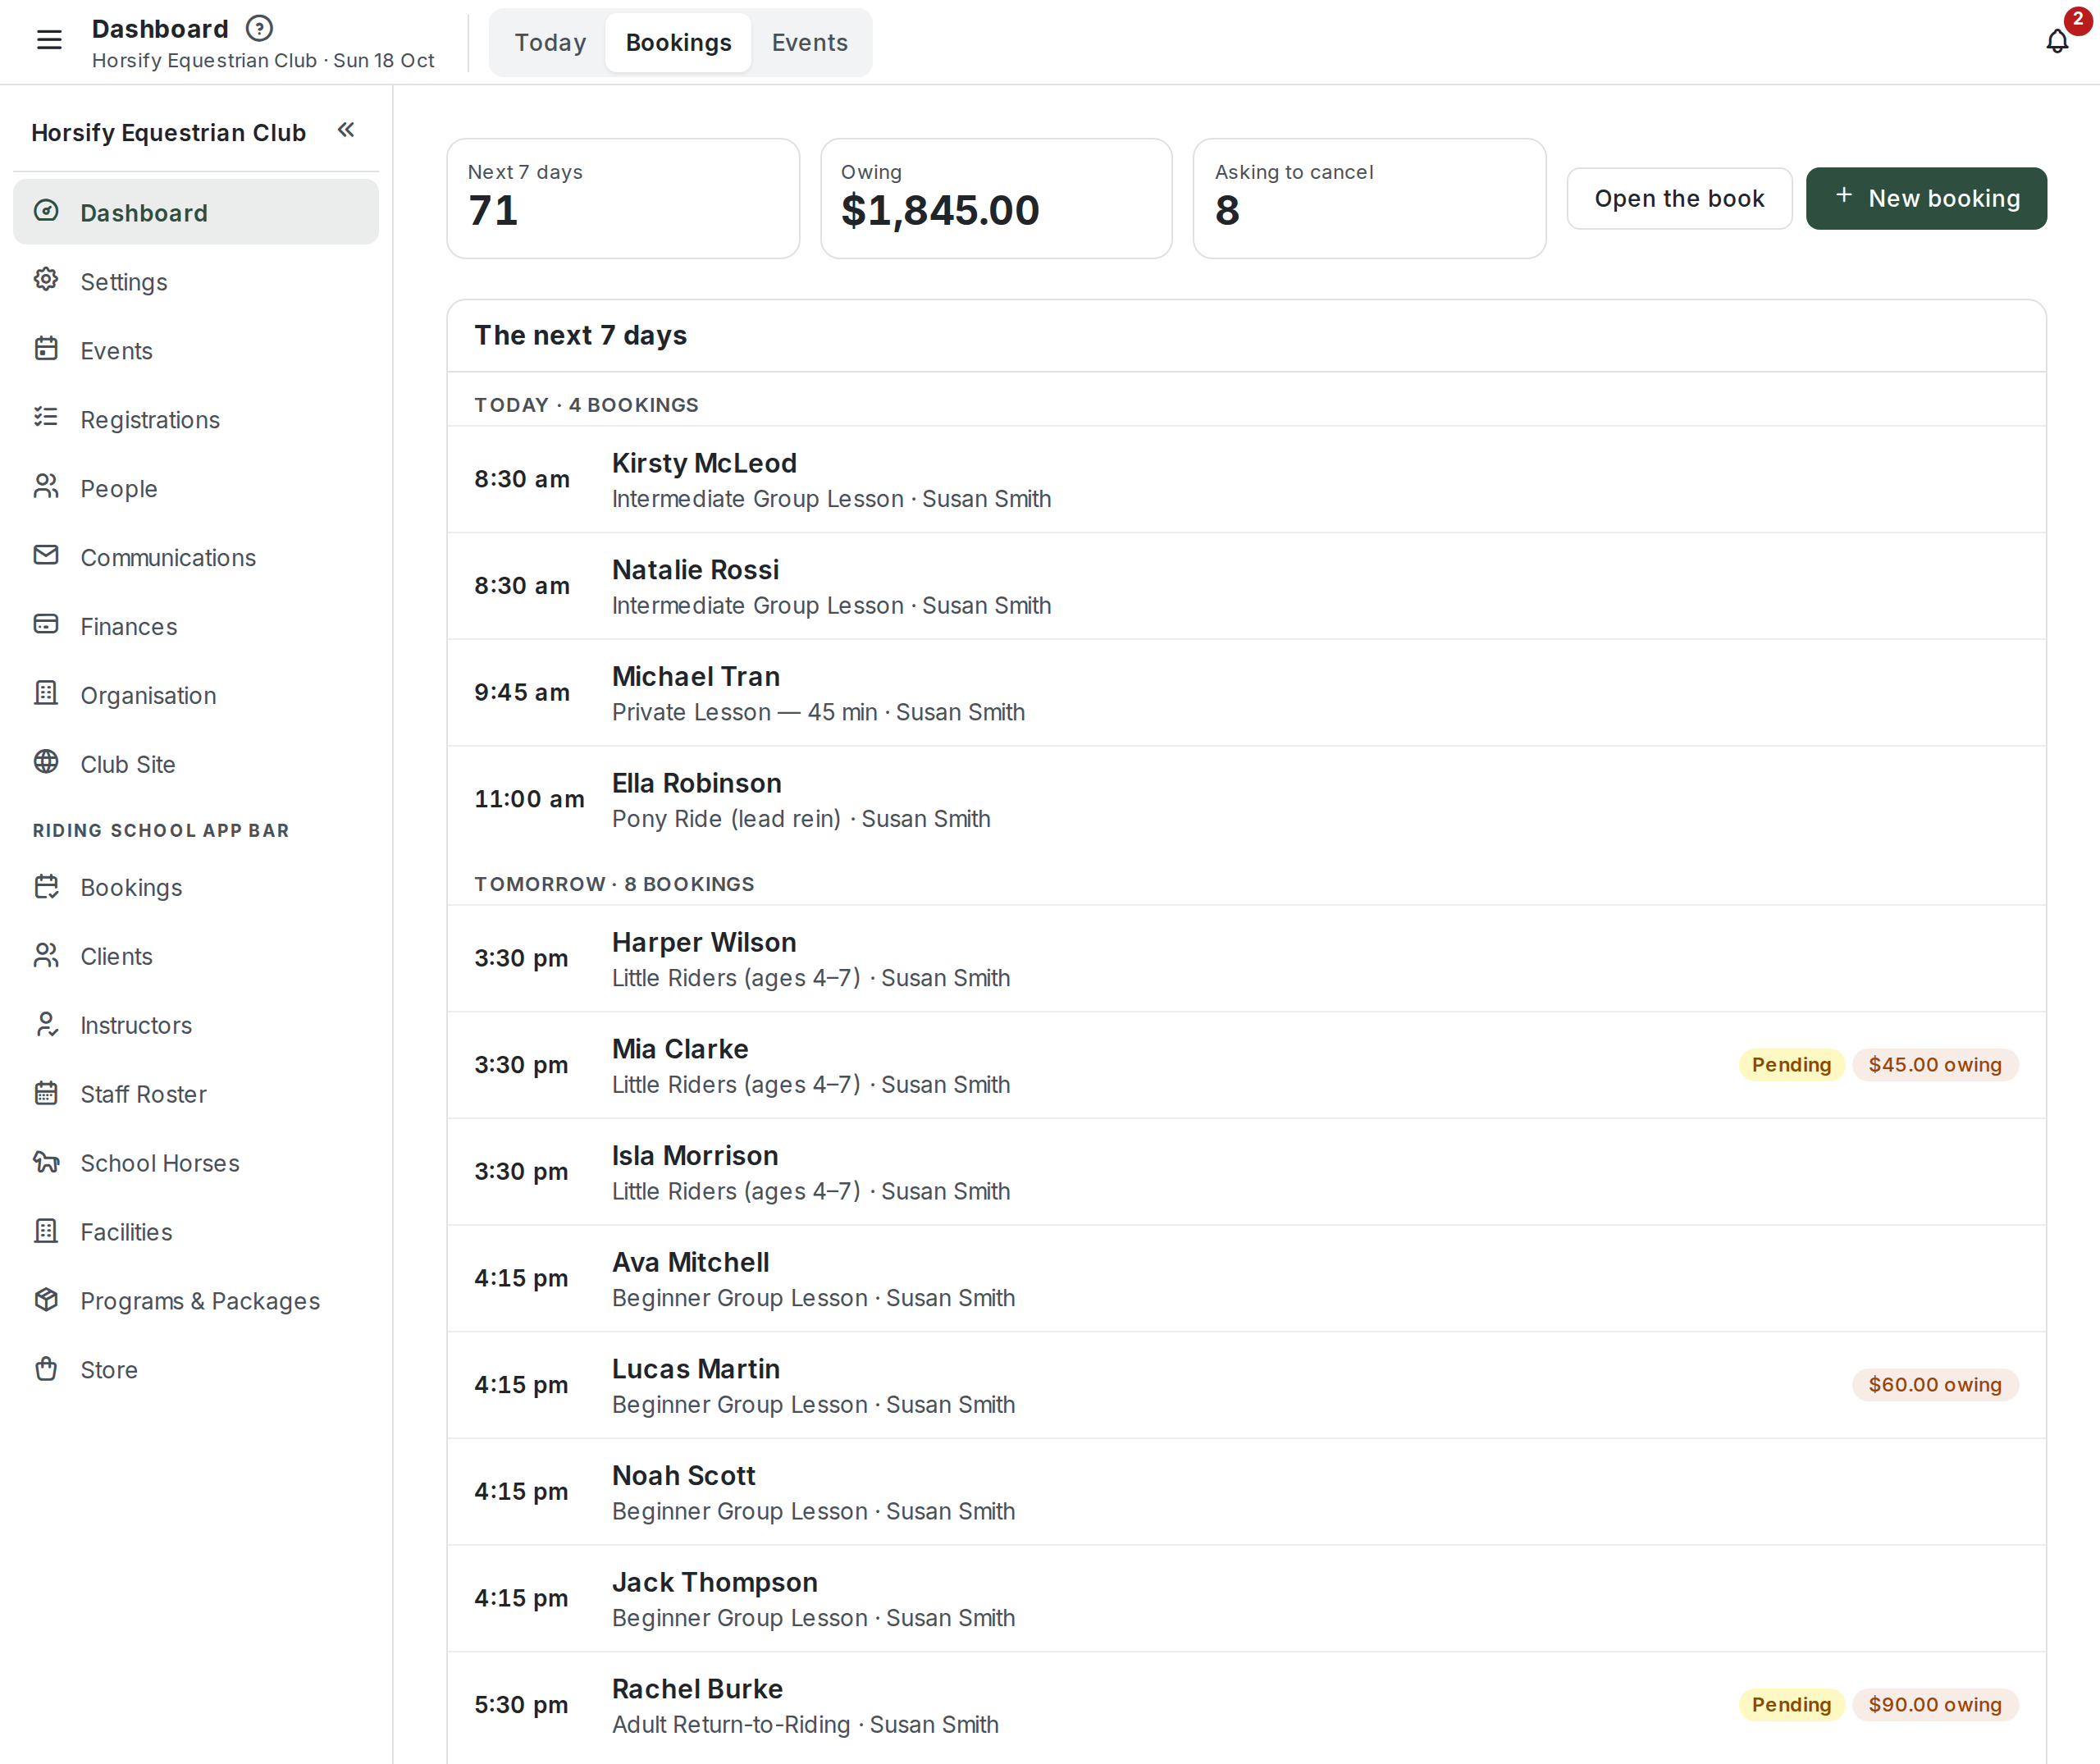
Task: Click the Organisation building icon
Action: tap(46, 694)
